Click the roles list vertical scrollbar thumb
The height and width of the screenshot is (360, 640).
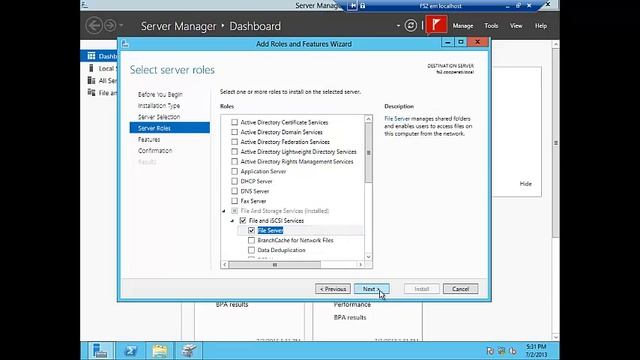pos(369,153)
